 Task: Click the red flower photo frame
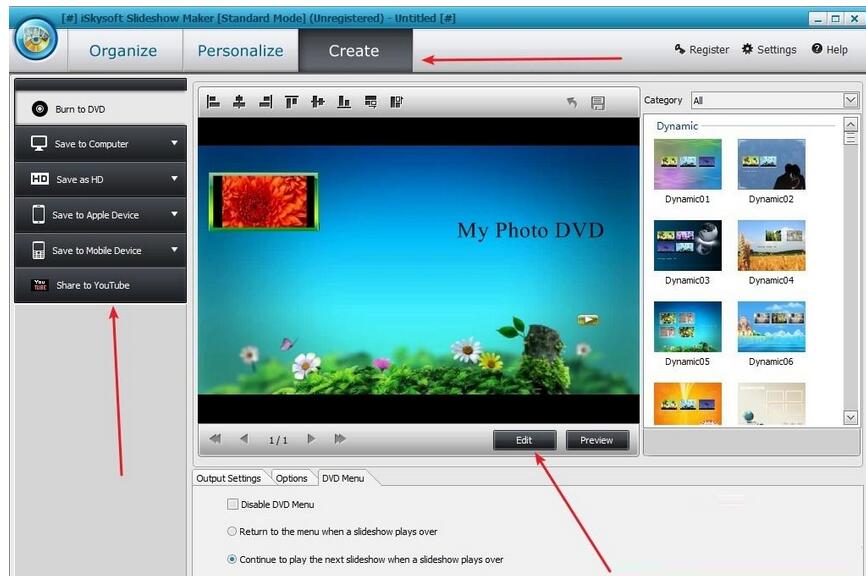click(263, 201)
